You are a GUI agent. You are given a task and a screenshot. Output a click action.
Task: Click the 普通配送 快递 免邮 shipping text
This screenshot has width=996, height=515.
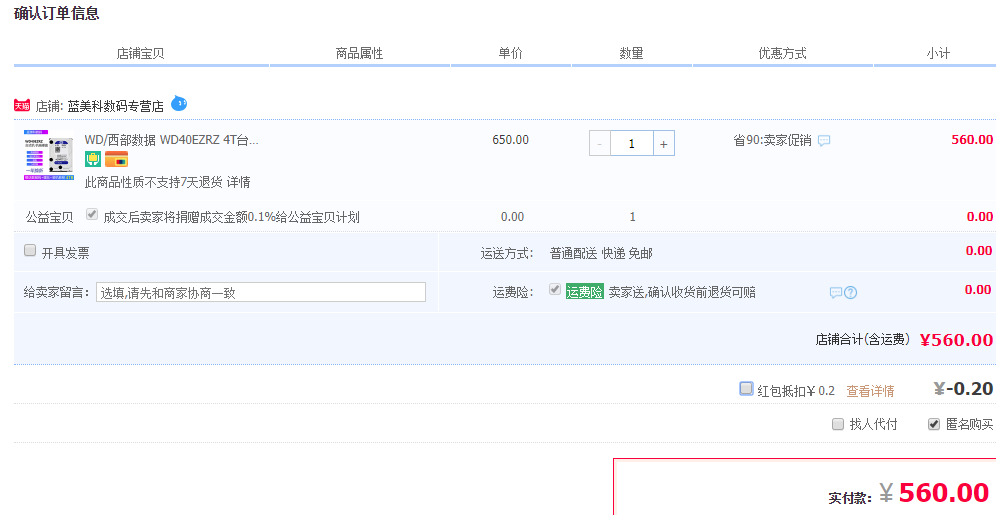(601, 253)
